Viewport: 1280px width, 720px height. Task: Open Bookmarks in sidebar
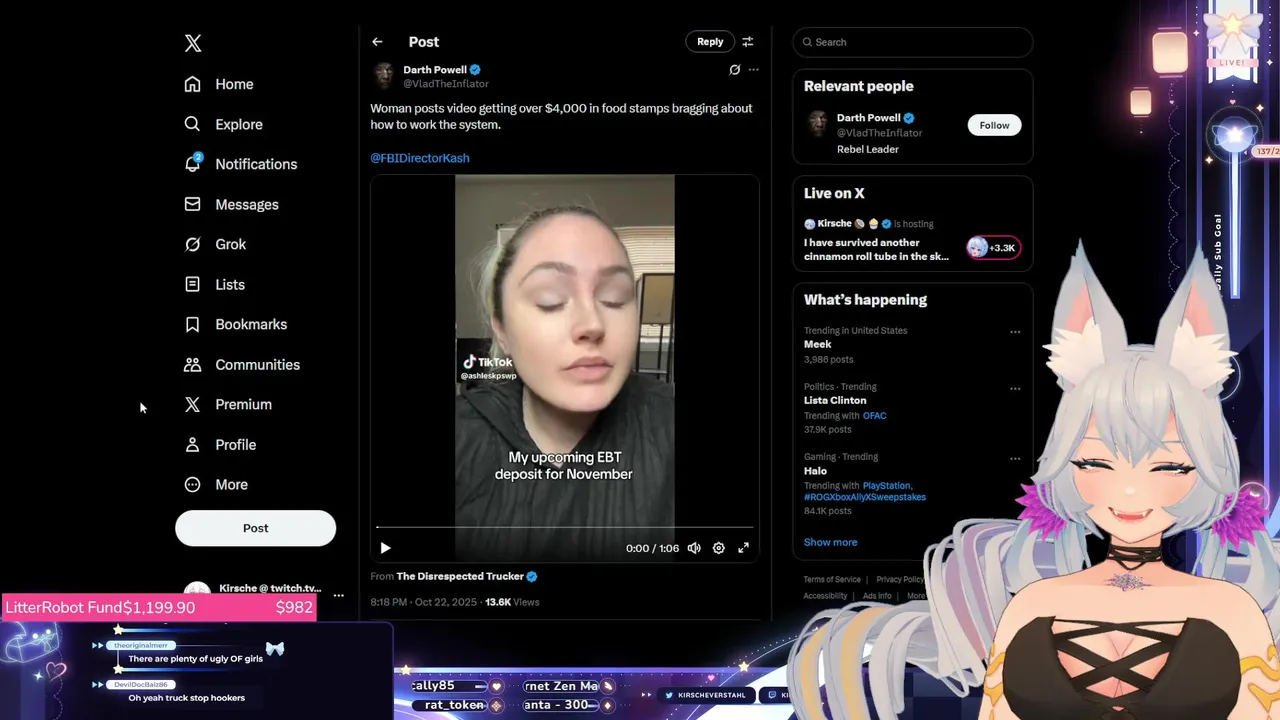tap(235, 324)
